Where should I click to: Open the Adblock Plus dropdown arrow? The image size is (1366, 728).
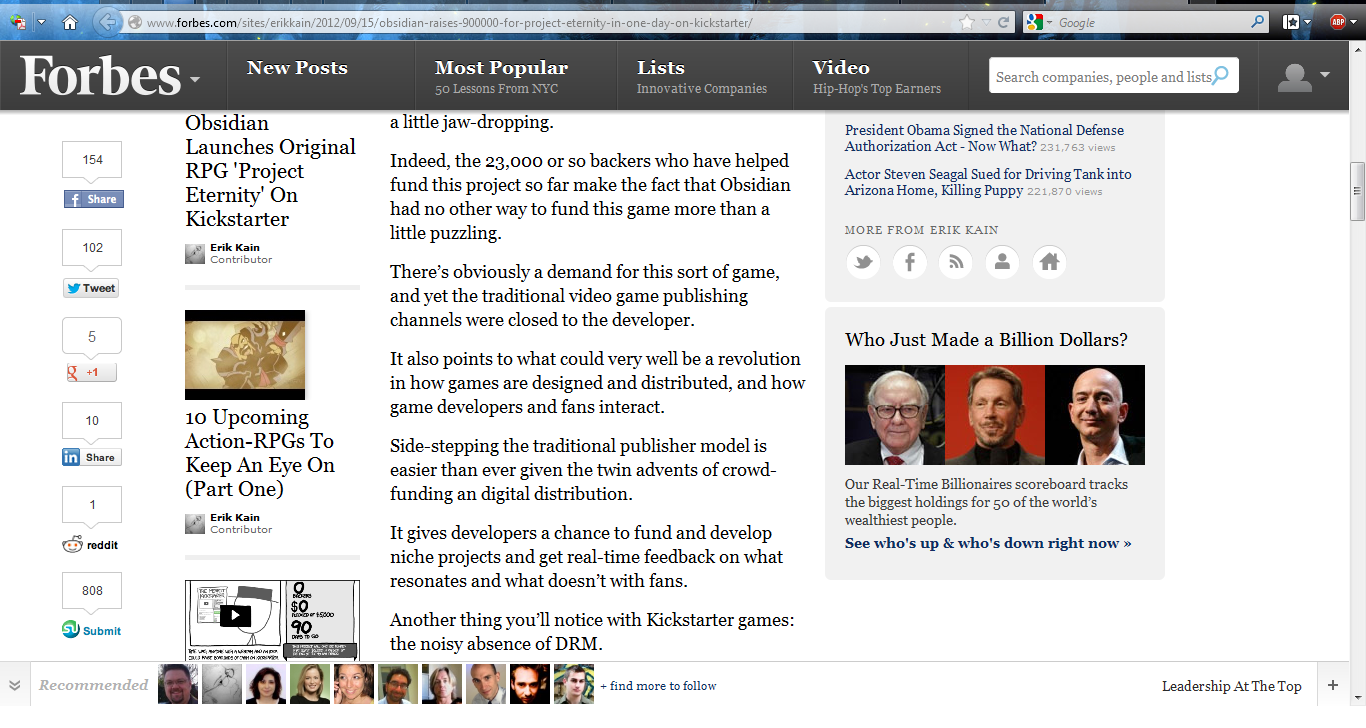tap(1353, 22)
